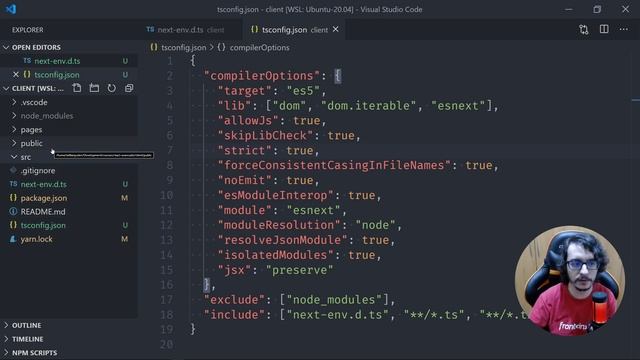
Task: Collapse all folders in Explorer
Action: coord(129,88)
